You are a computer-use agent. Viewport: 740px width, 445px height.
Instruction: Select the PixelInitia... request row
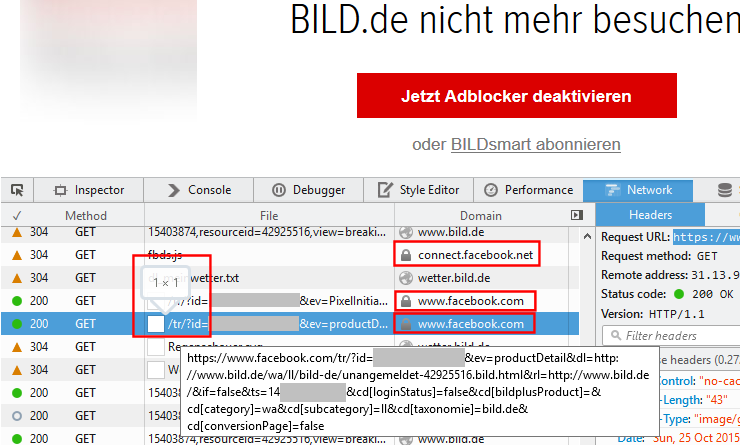290,301
